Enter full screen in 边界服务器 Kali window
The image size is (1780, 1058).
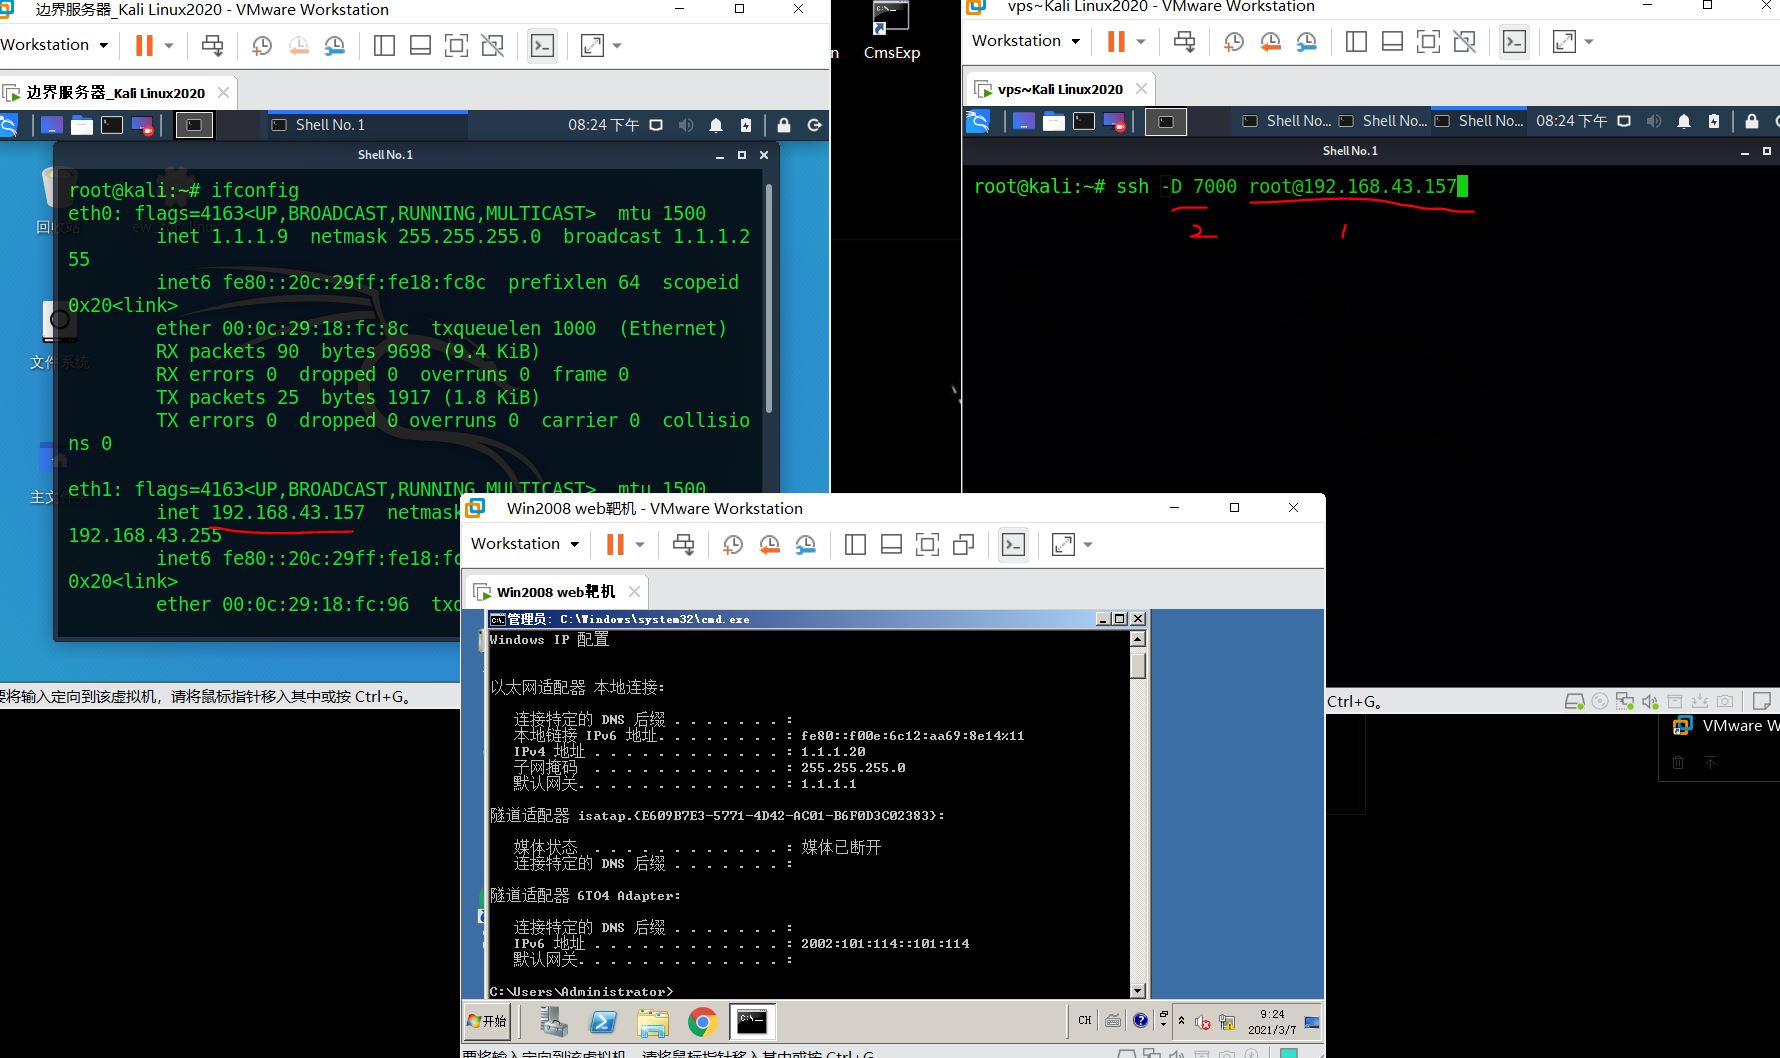456,45
